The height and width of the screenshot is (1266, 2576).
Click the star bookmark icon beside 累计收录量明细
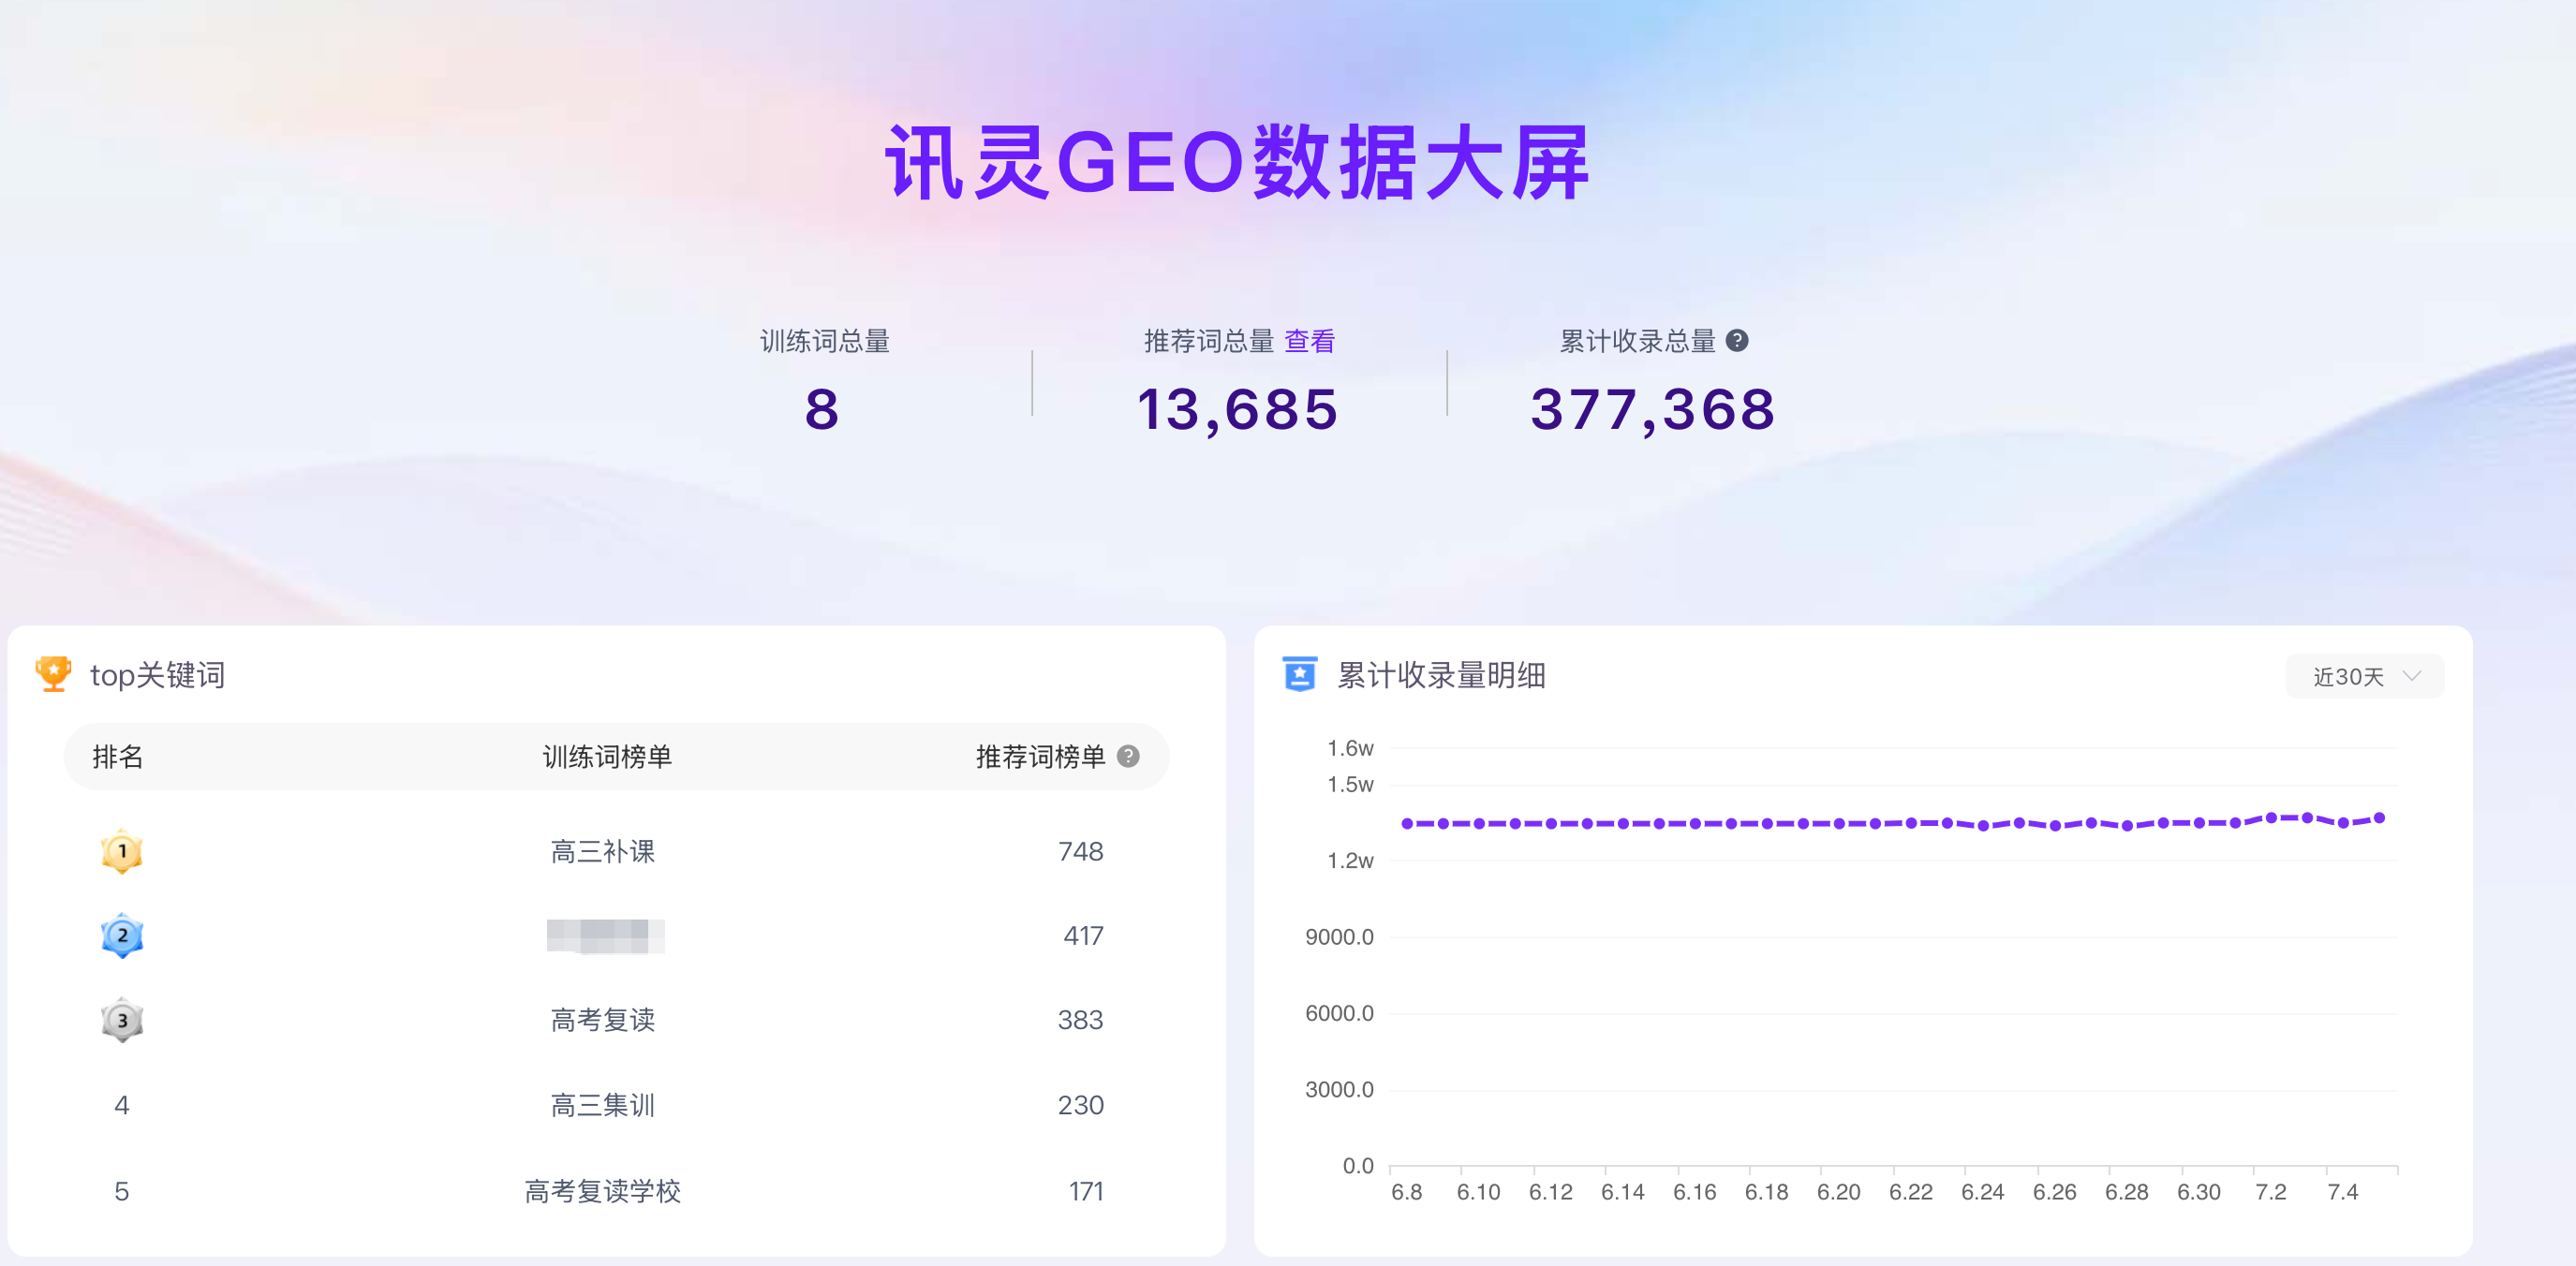point(1299,674)
